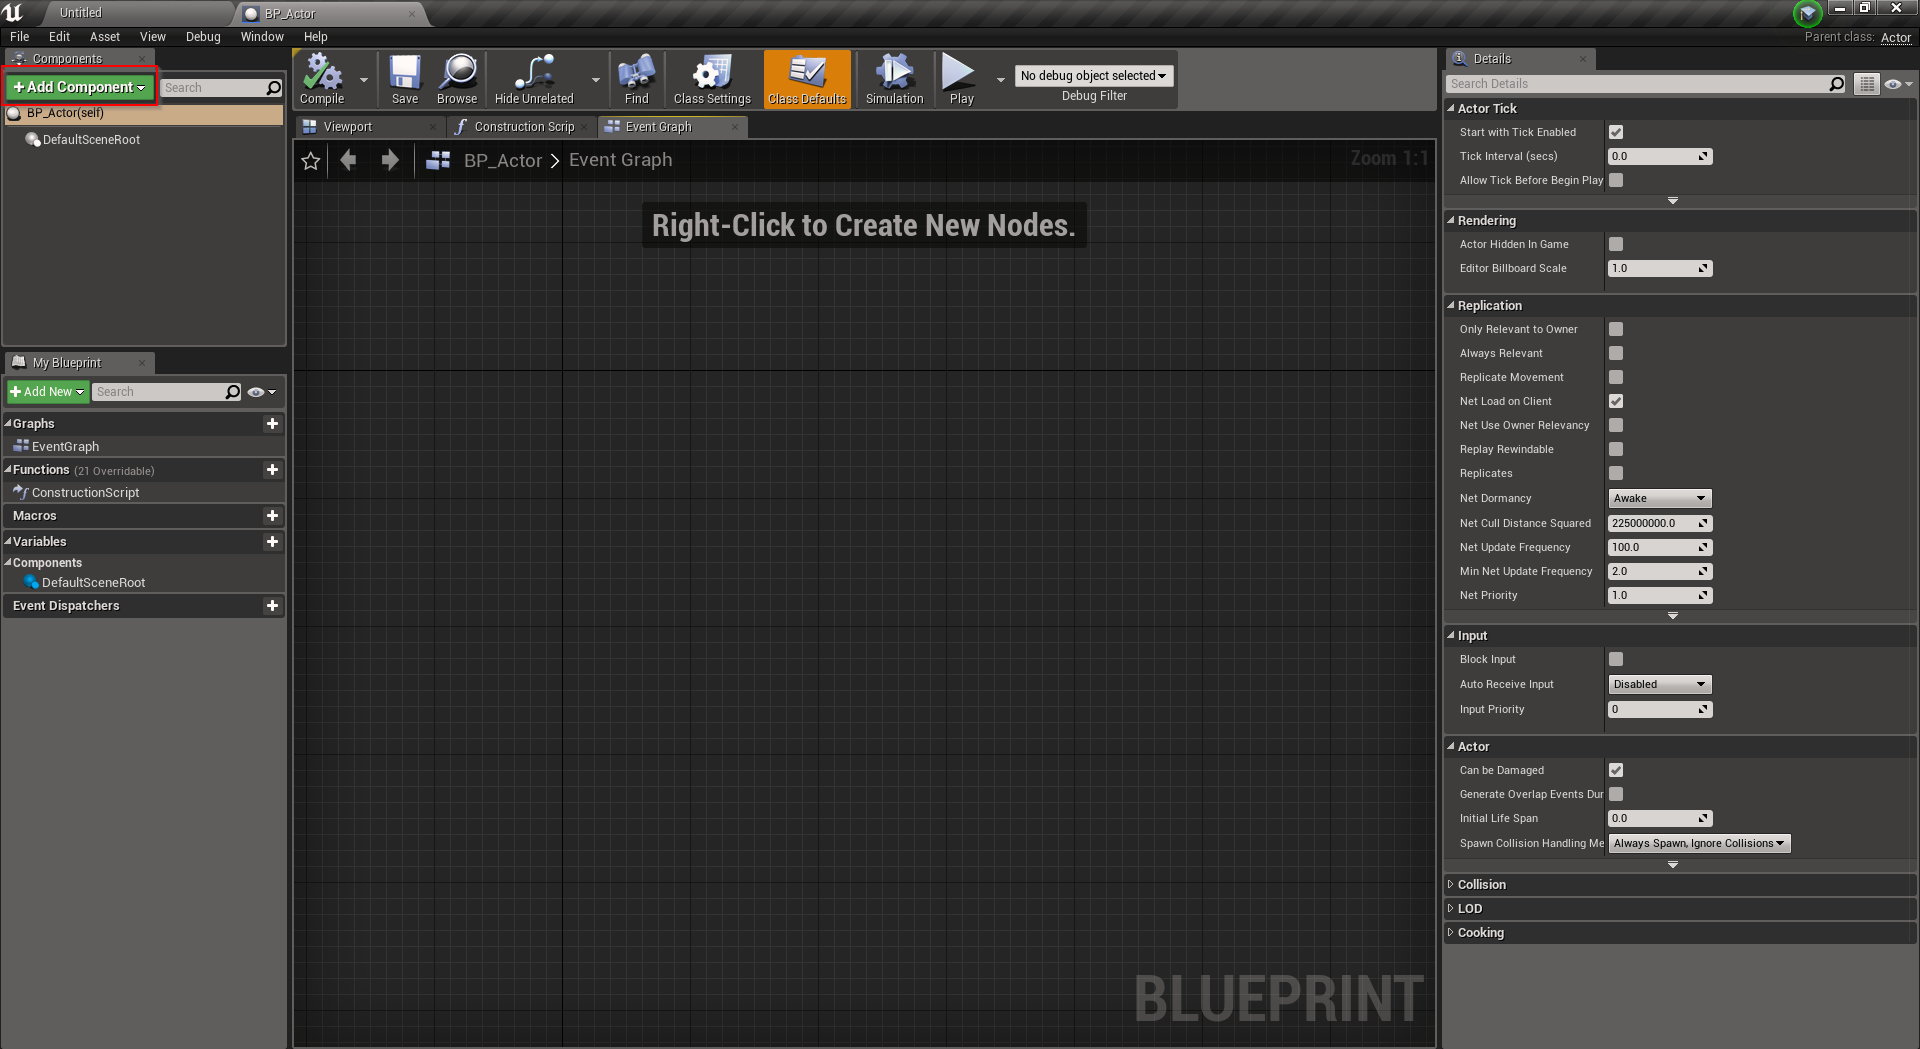
Task: Toggle Net Load on Client checkbox
Action: (1616, 401)
